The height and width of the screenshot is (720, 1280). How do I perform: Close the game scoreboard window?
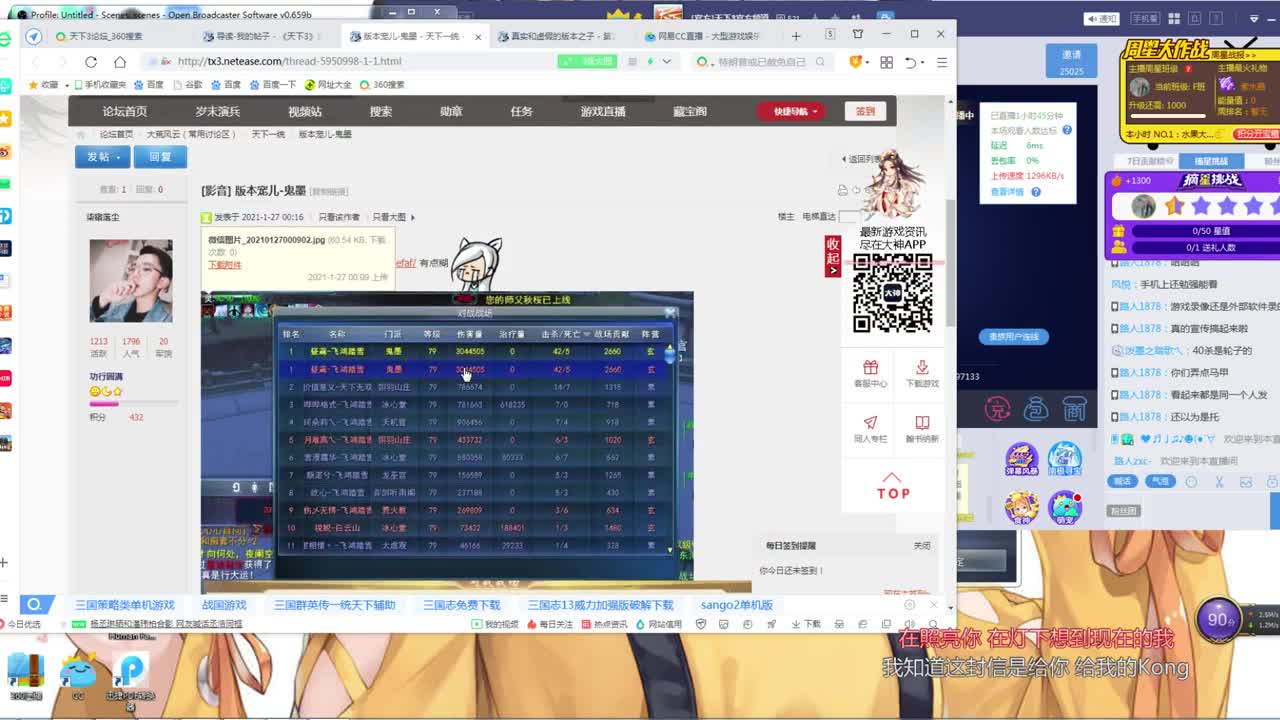(670, 313)
